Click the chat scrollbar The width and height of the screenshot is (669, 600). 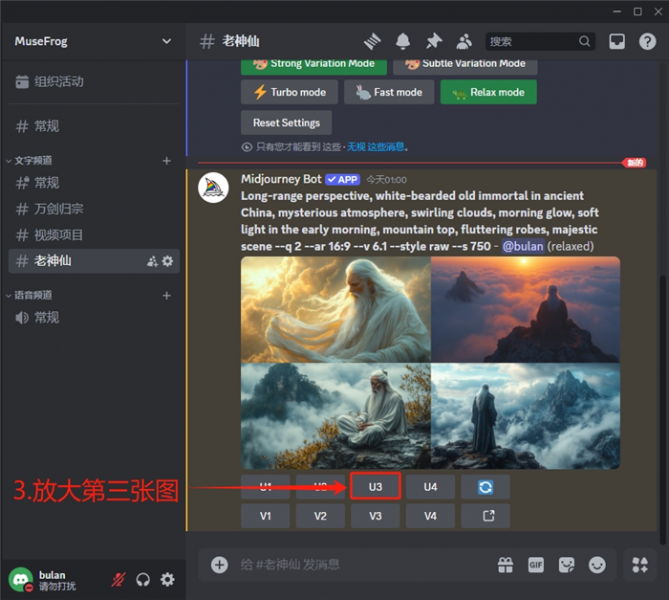pos(663,410)
